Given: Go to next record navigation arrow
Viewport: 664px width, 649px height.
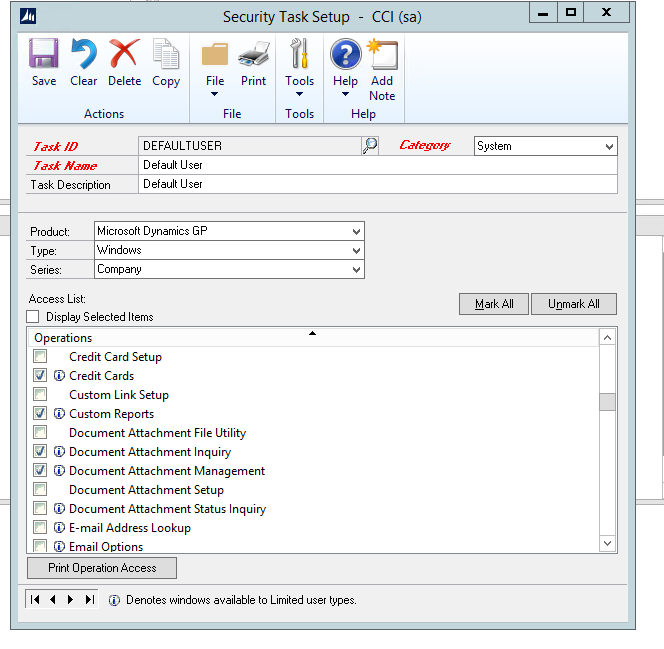Looking at the screenshot, I should pyautogui.click(x=70, y=600).
